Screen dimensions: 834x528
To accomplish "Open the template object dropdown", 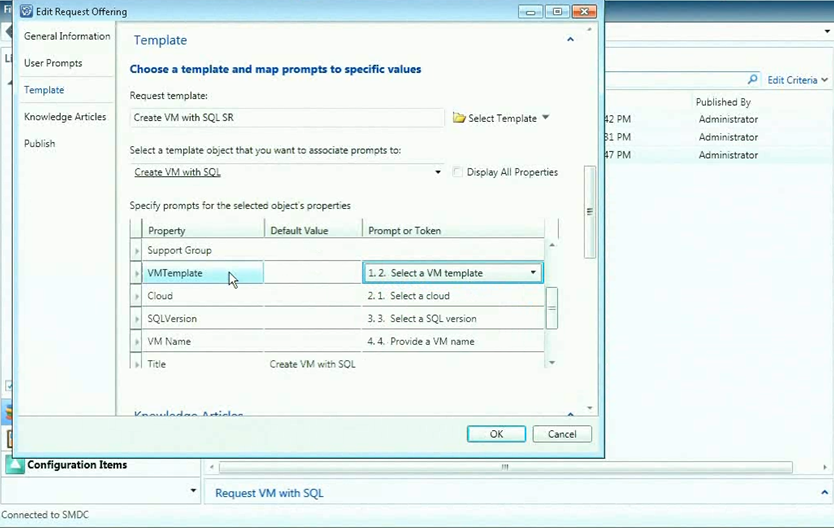I will [x=438, y=172].
